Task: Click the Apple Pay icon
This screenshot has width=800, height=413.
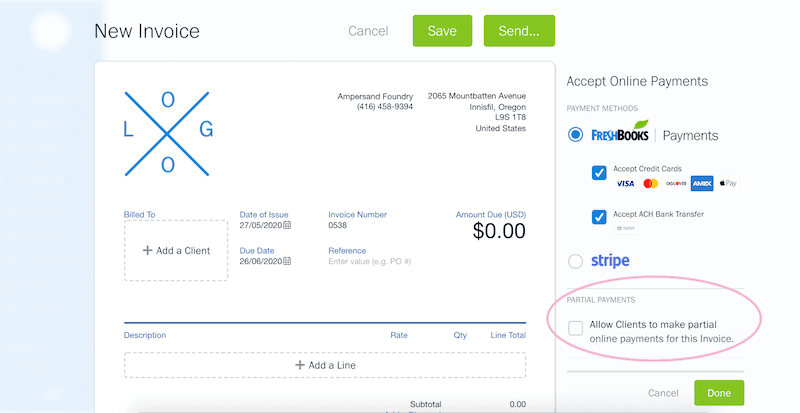Action: (x=727, y=184)
